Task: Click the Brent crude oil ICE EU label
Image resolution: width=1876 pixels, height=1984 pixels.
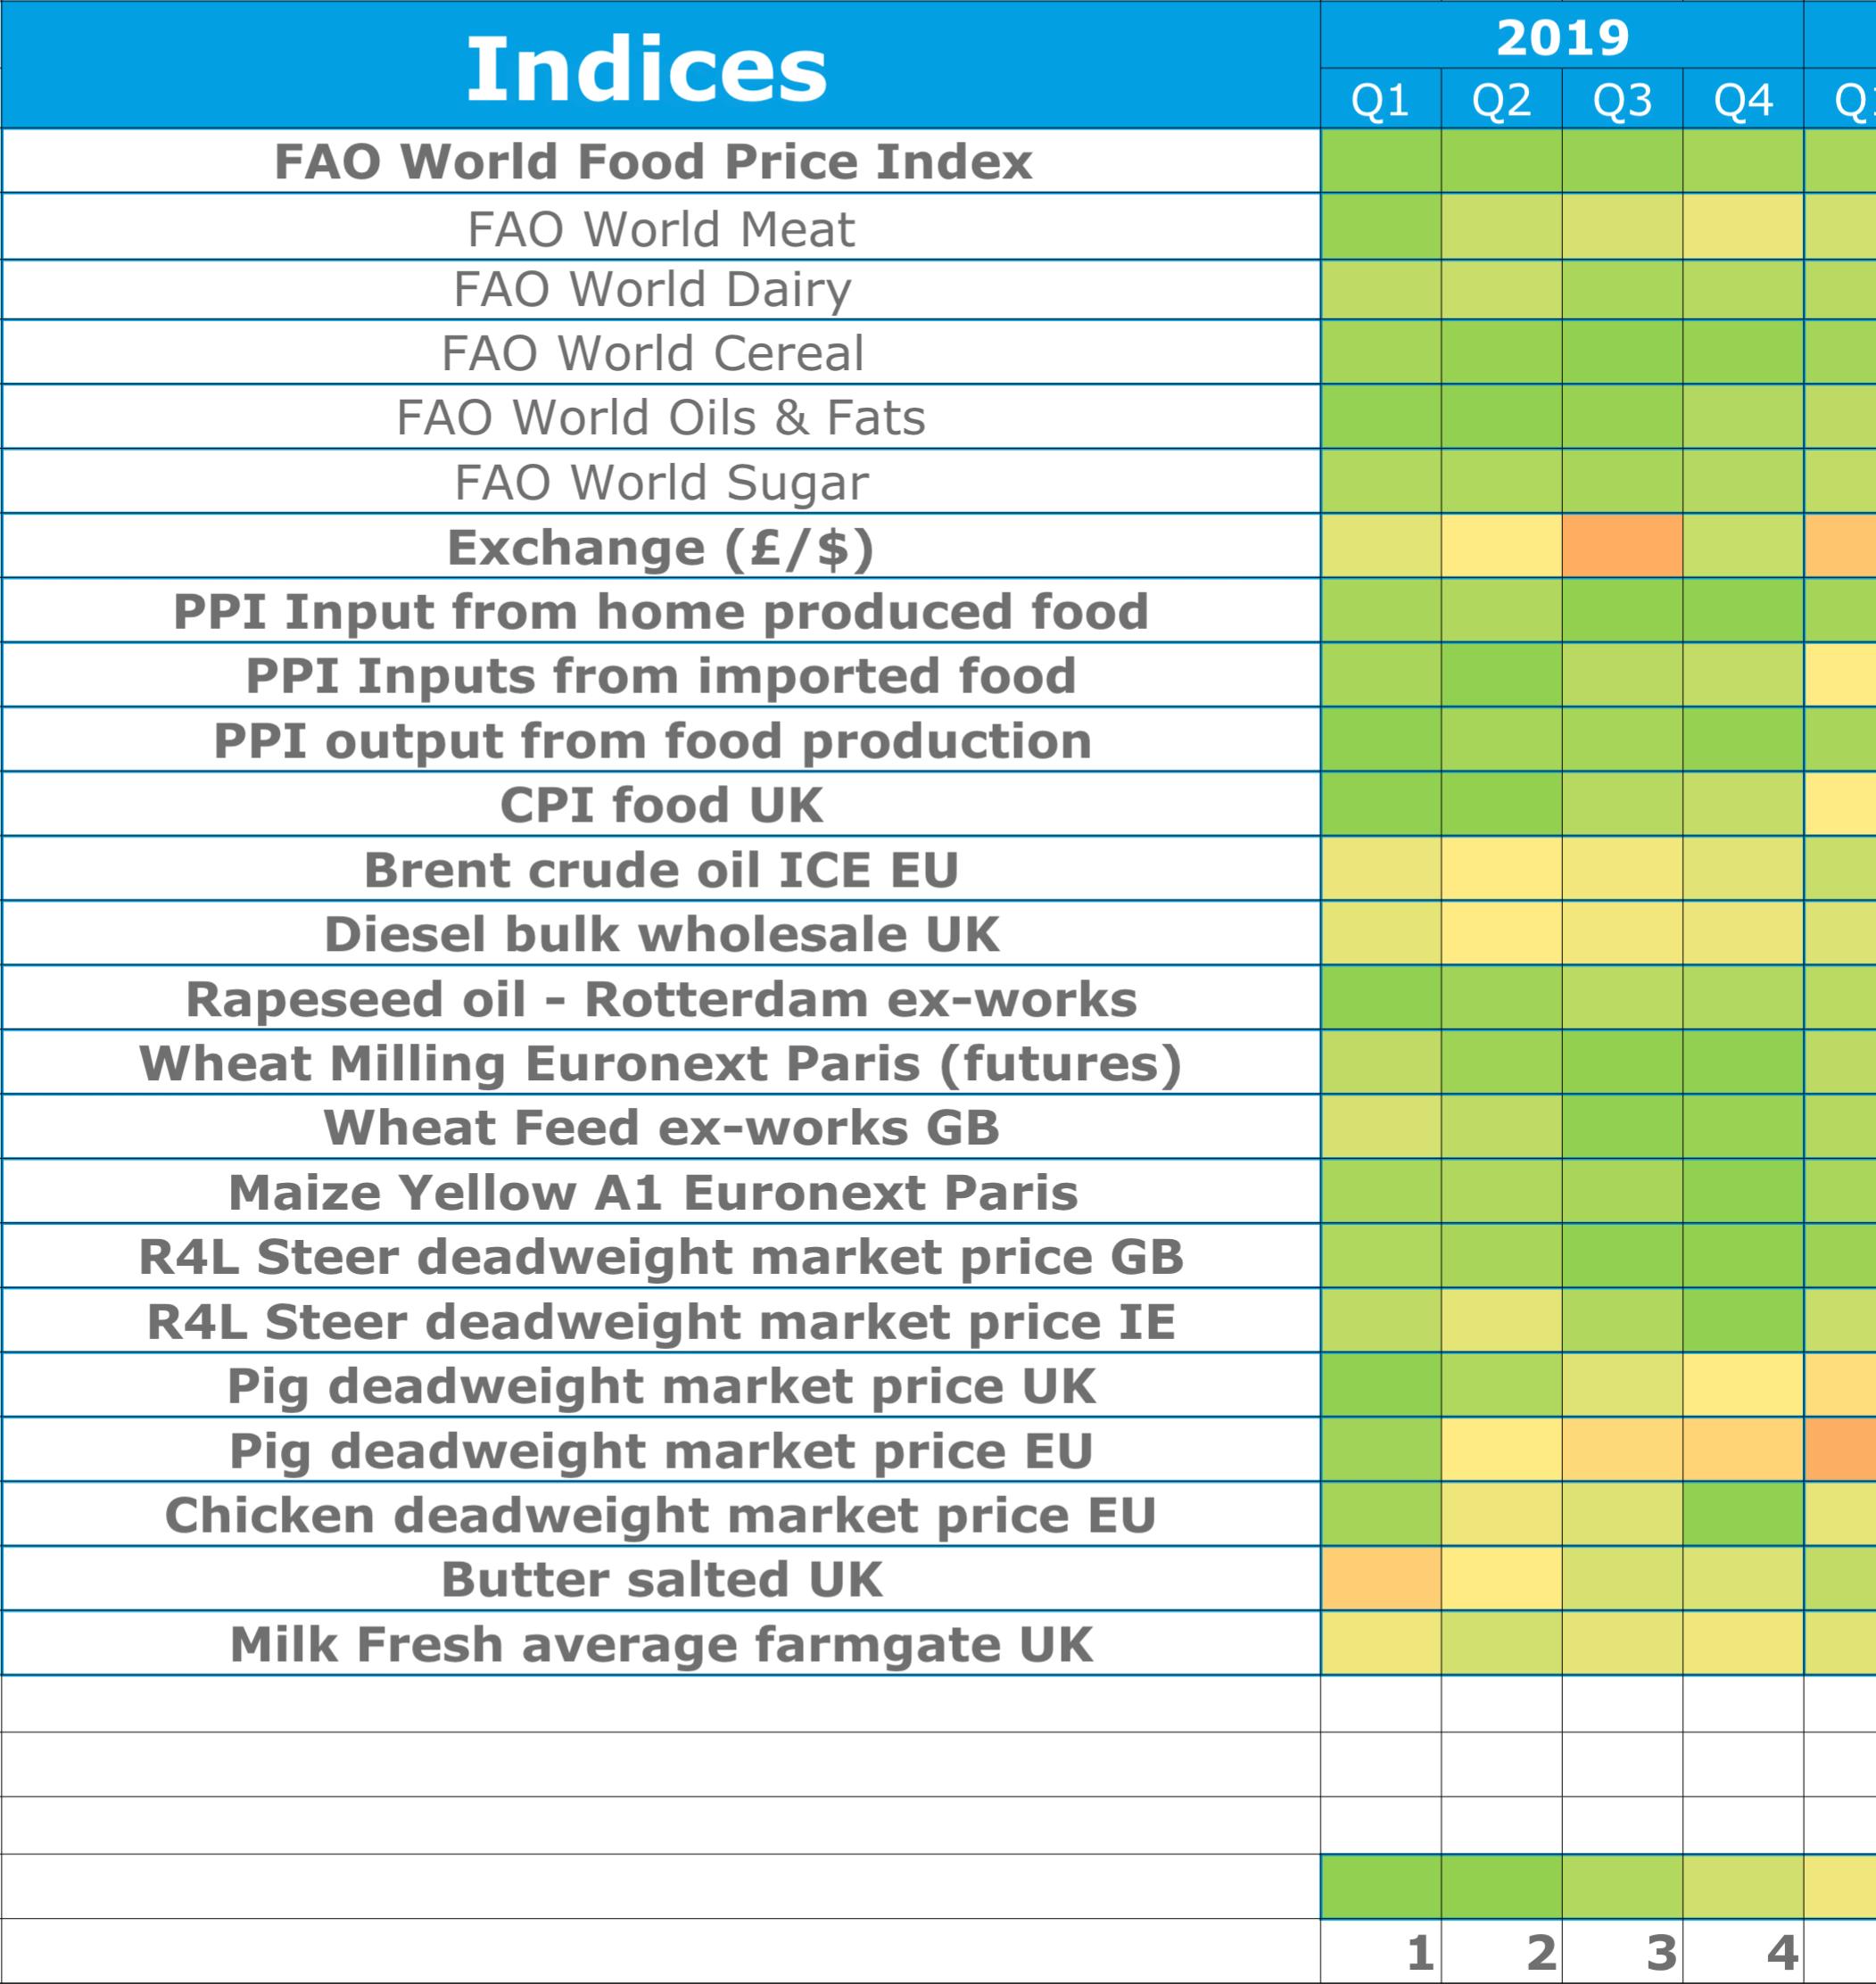Action: coord(660,869)
